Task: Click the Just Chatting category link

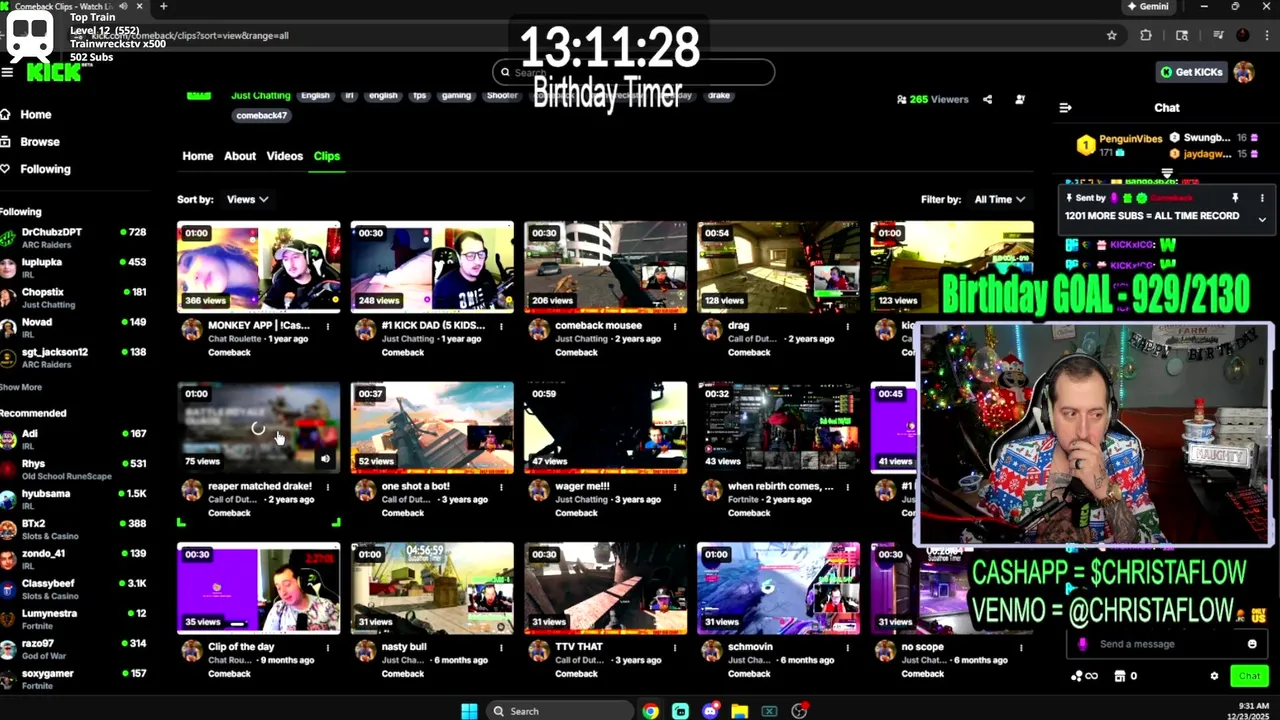Action: point(260,95)
